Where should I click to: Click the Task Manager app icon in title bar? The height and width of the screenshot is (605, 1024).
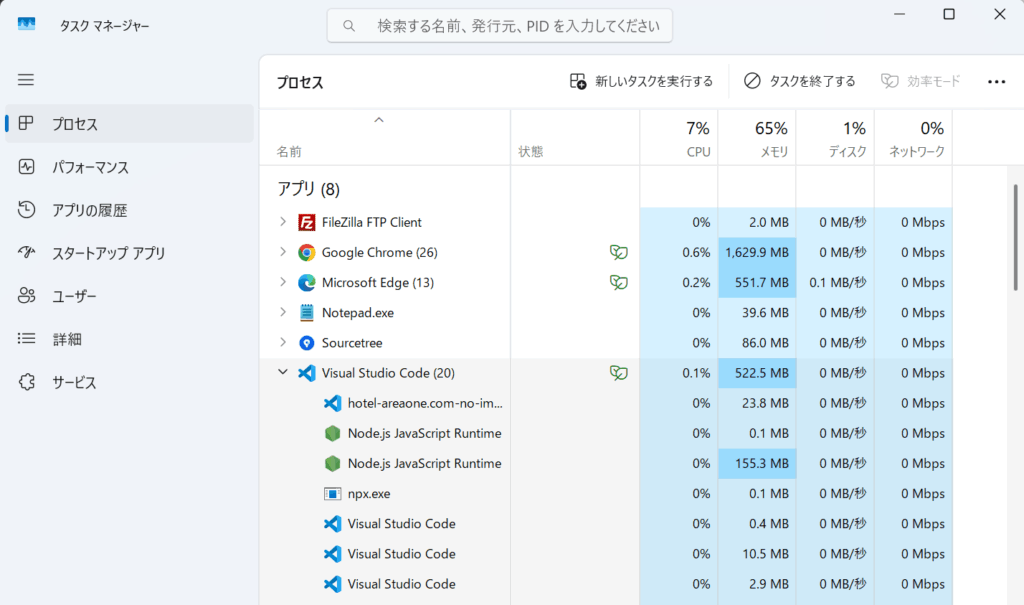point(26,25)
